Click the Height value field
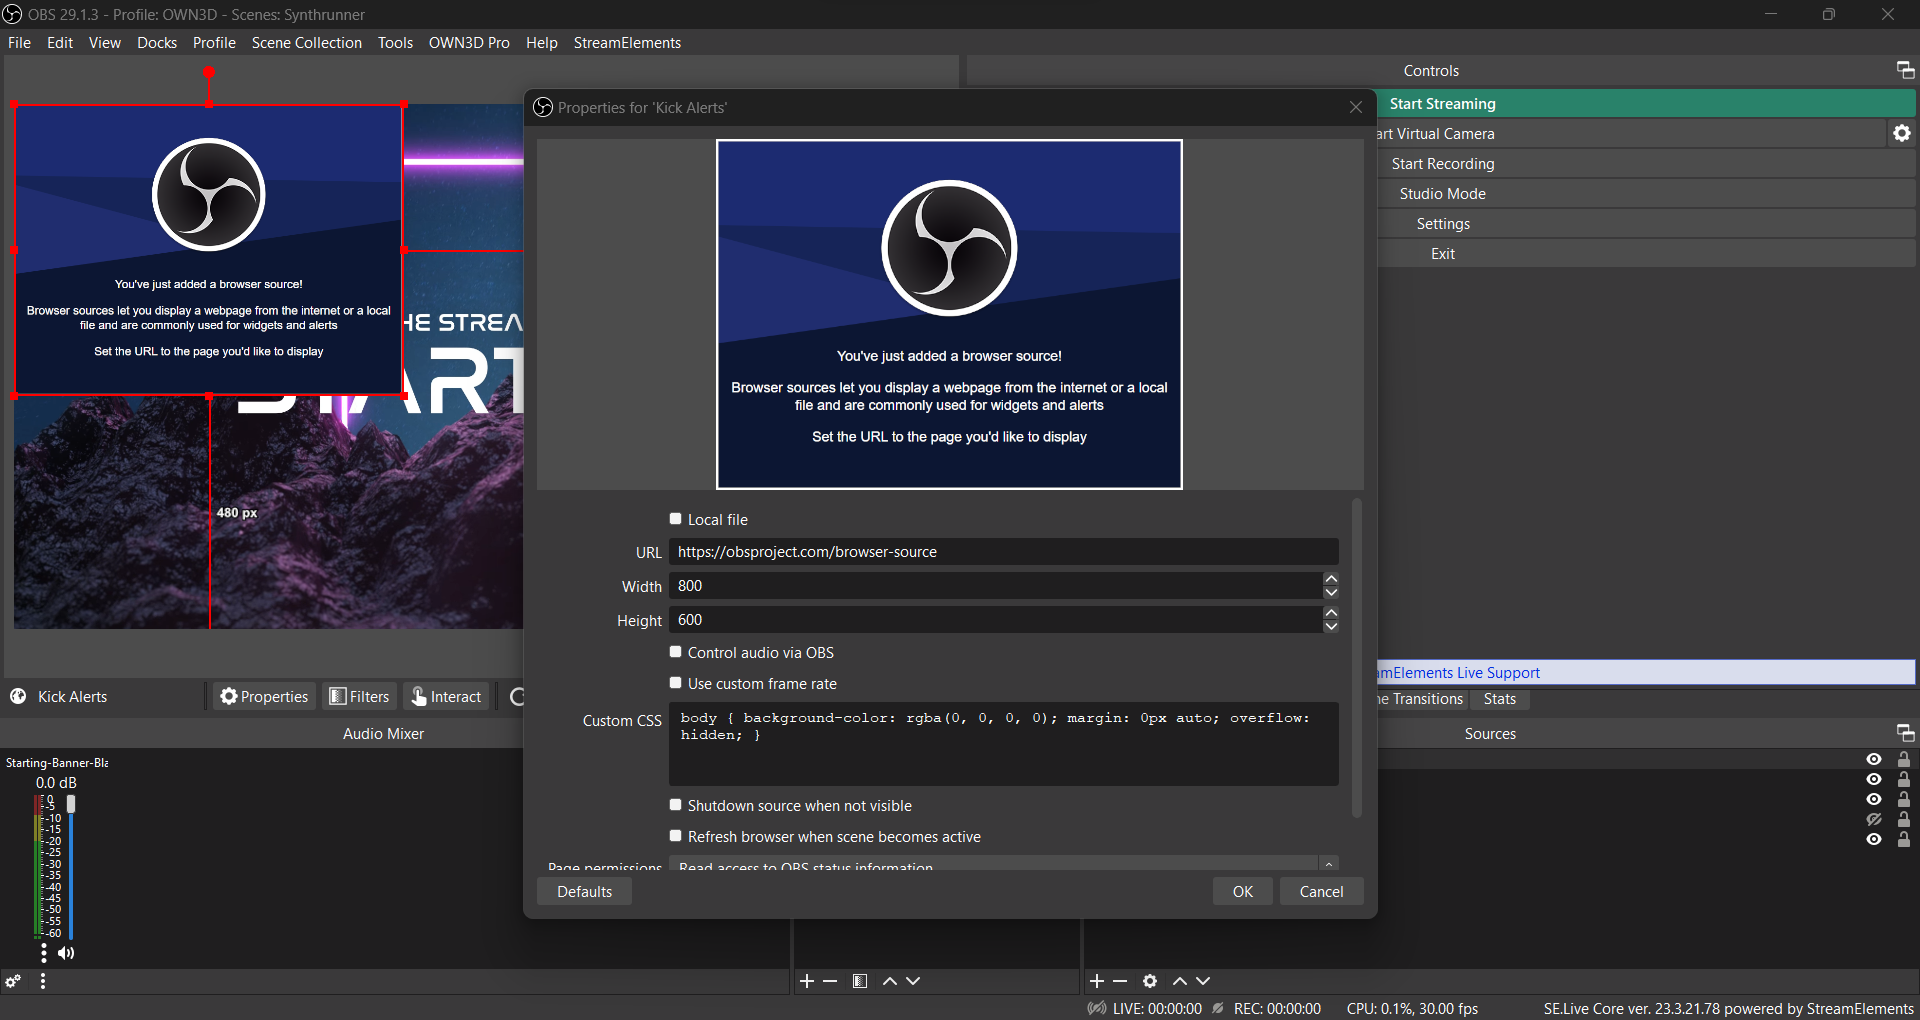This screenshot has height=1020, width=1920. coord(996,619)
